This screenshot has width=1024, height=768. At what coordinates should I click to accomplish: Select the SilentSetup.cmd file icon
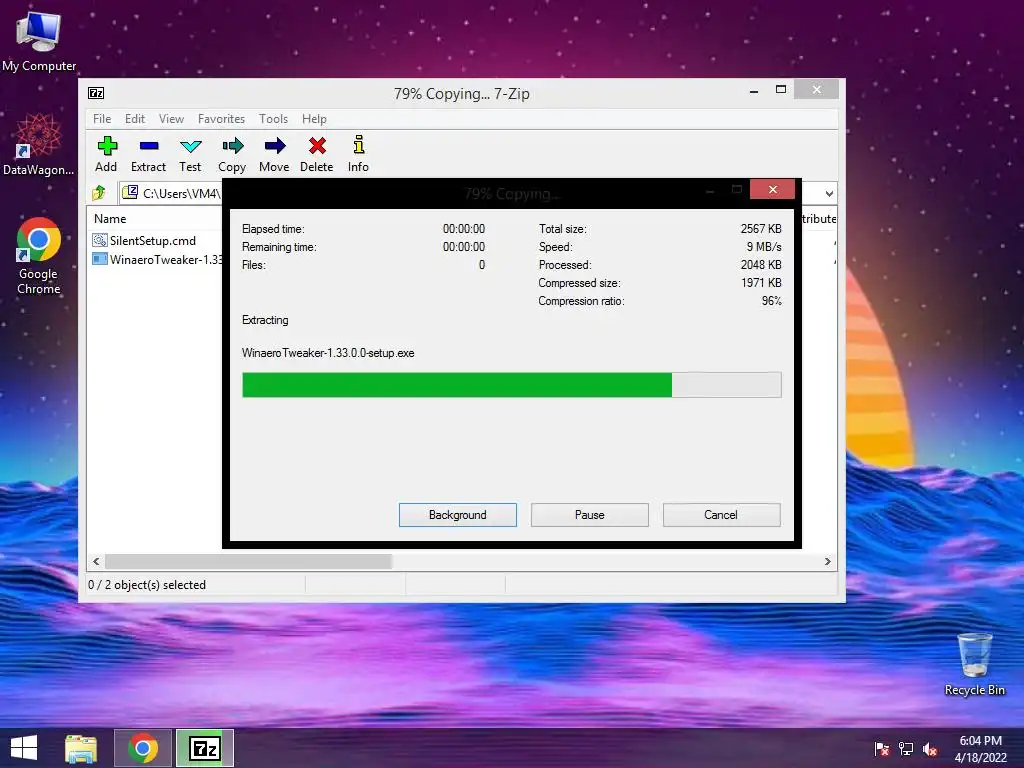point(100,240)
